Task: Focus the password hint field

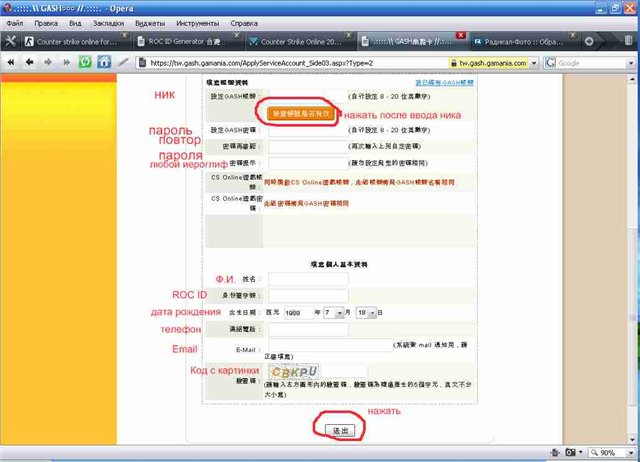Action: pyautogui.click(x=308, y=163)
